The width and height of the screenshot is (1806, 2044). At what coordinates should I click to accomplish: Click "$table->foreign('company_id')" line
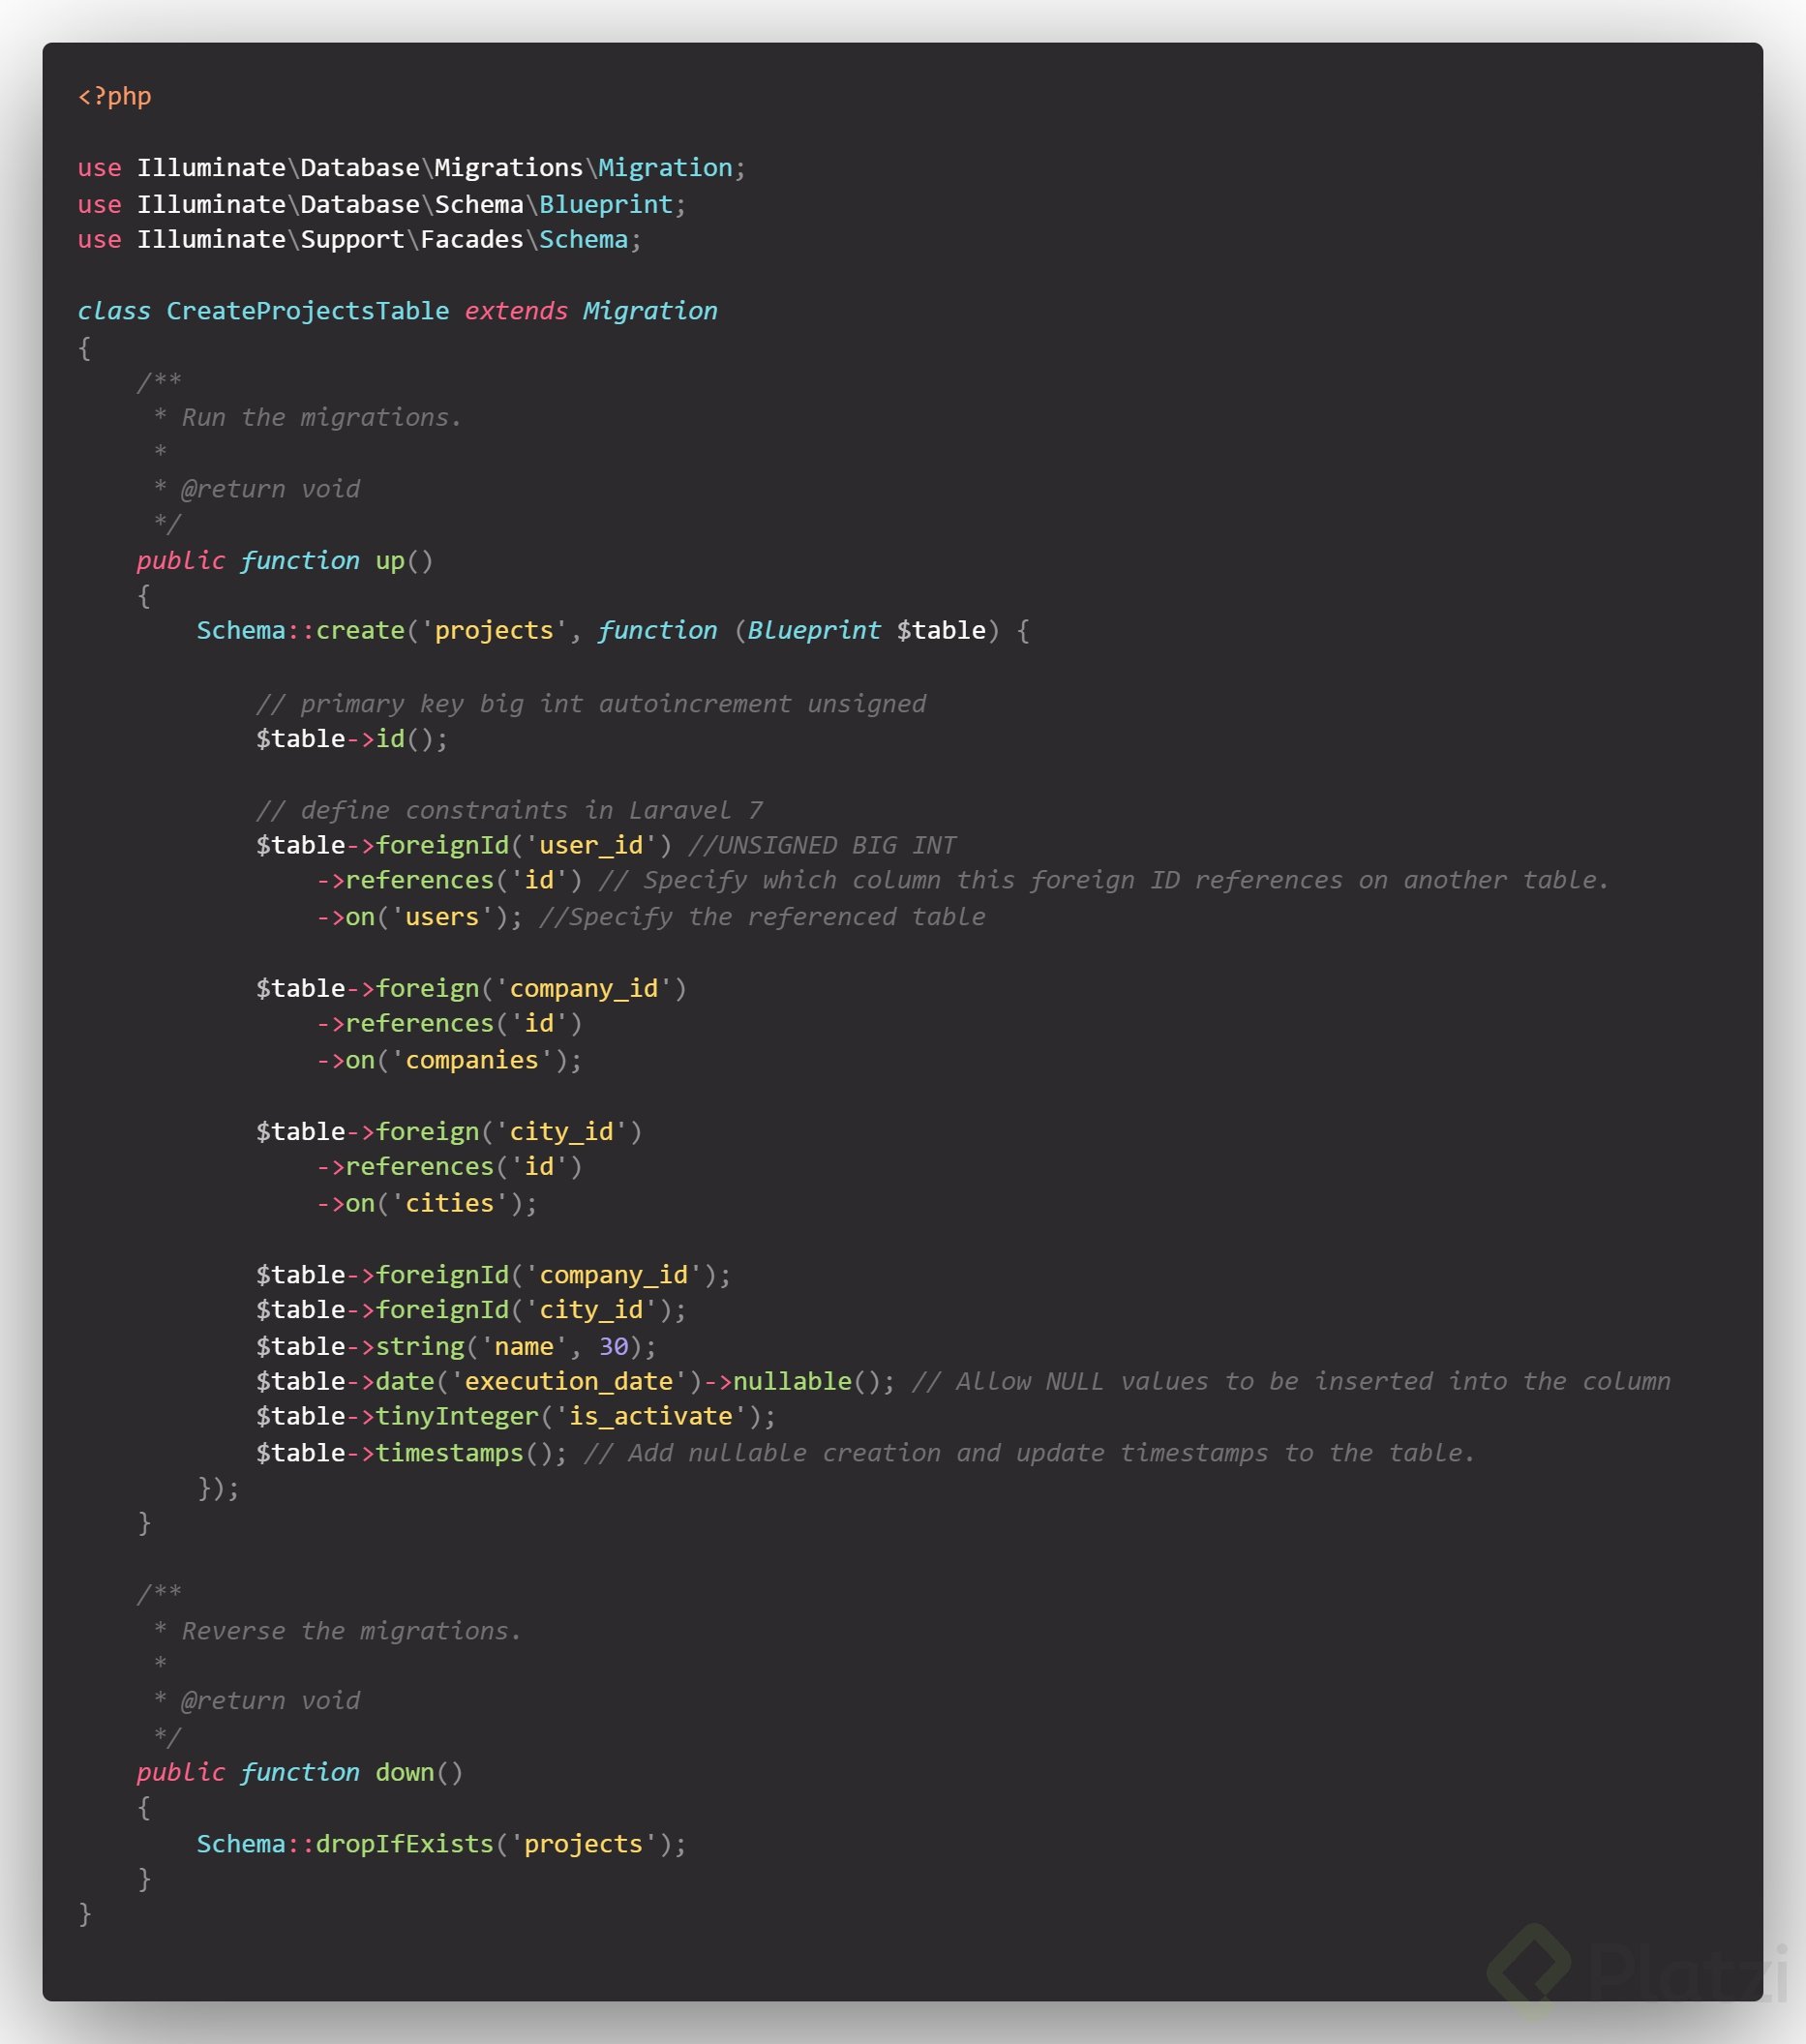(x=471, y=989)
